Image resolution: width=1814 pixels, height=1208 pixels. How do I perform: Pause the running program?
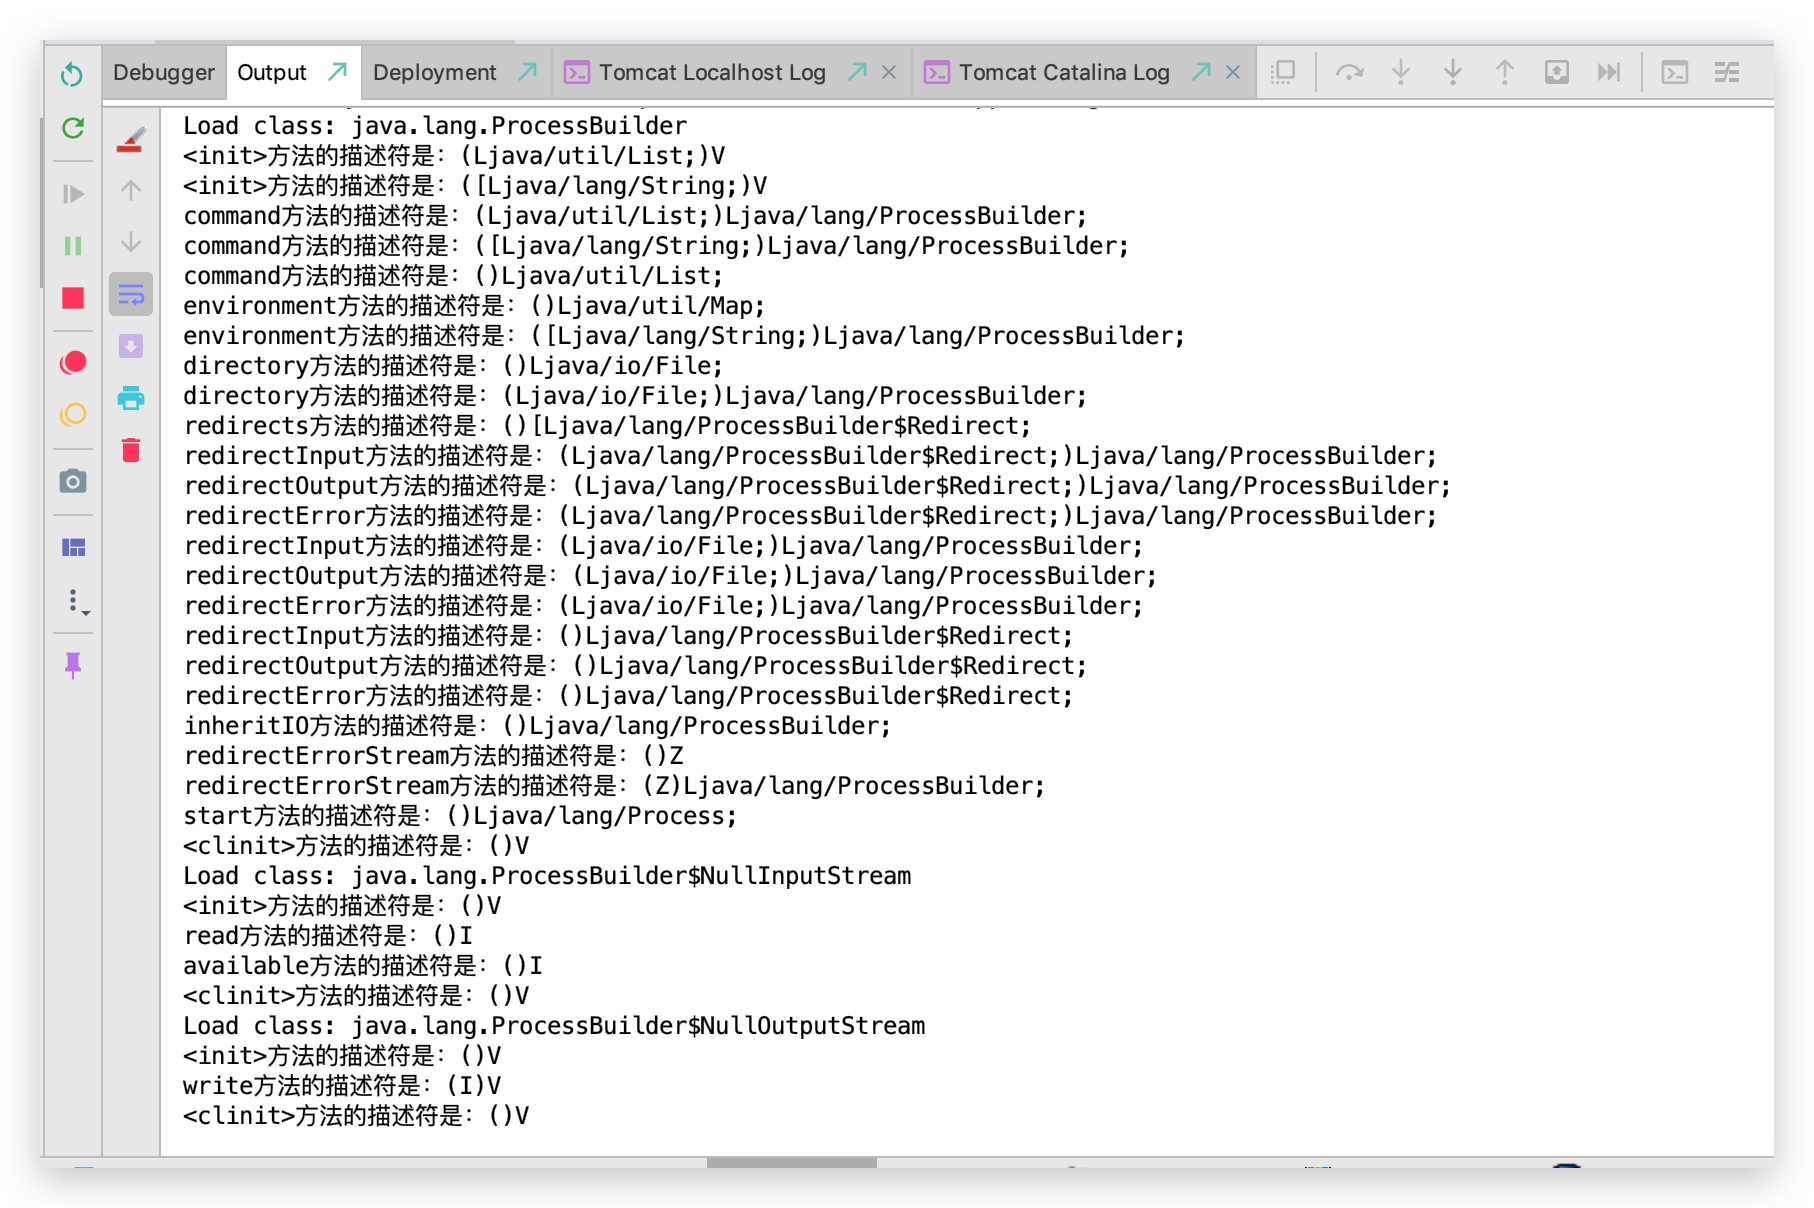click(x=73, y=246)
